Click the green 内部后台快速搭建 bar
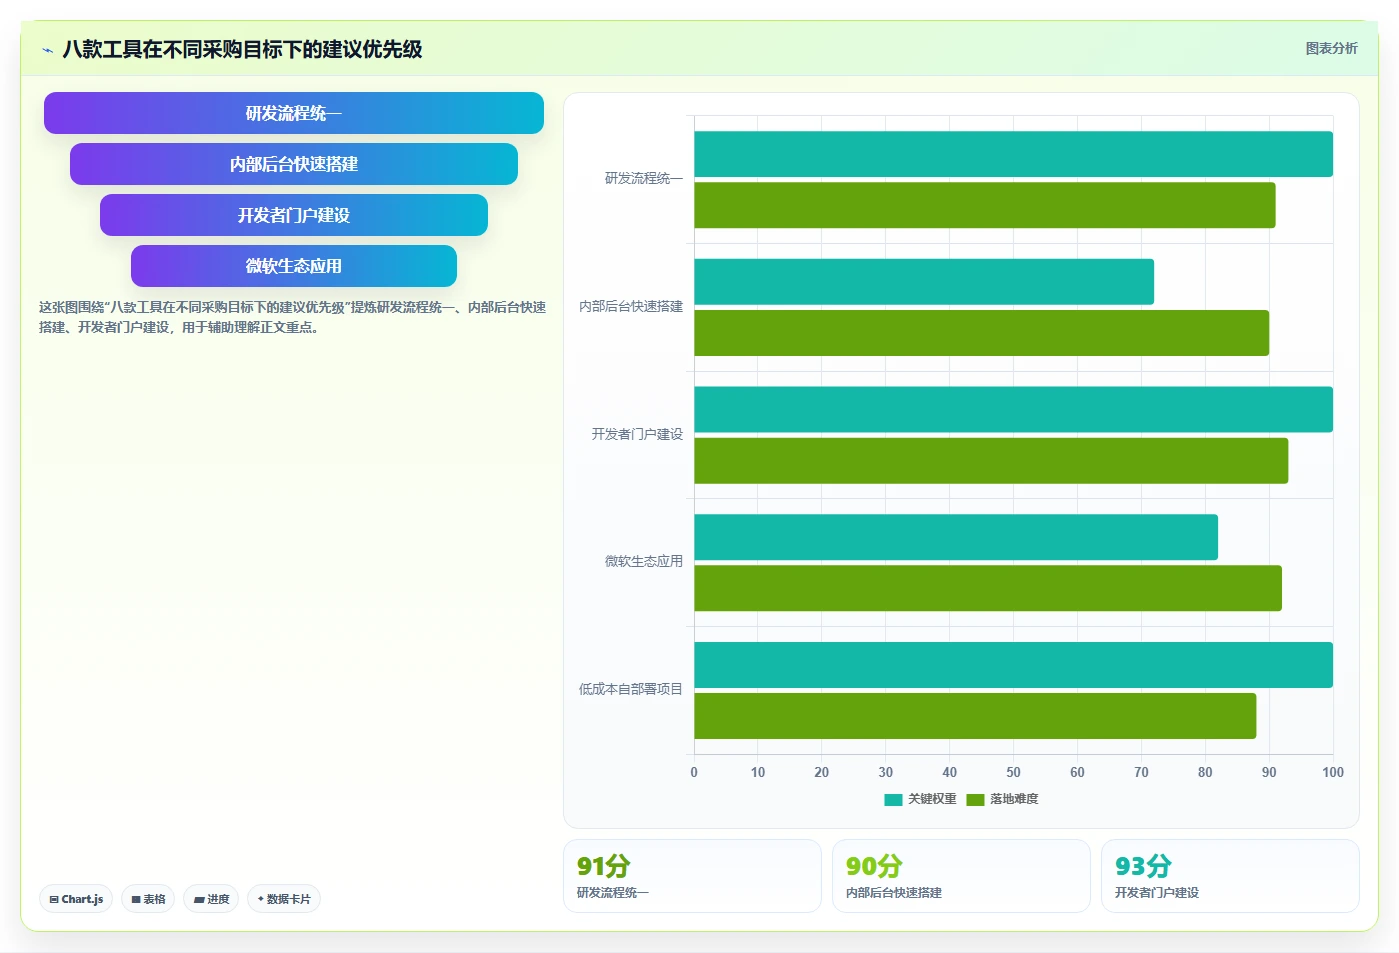The height and width of the screenshot is (953, 1399). pos(981,333)
